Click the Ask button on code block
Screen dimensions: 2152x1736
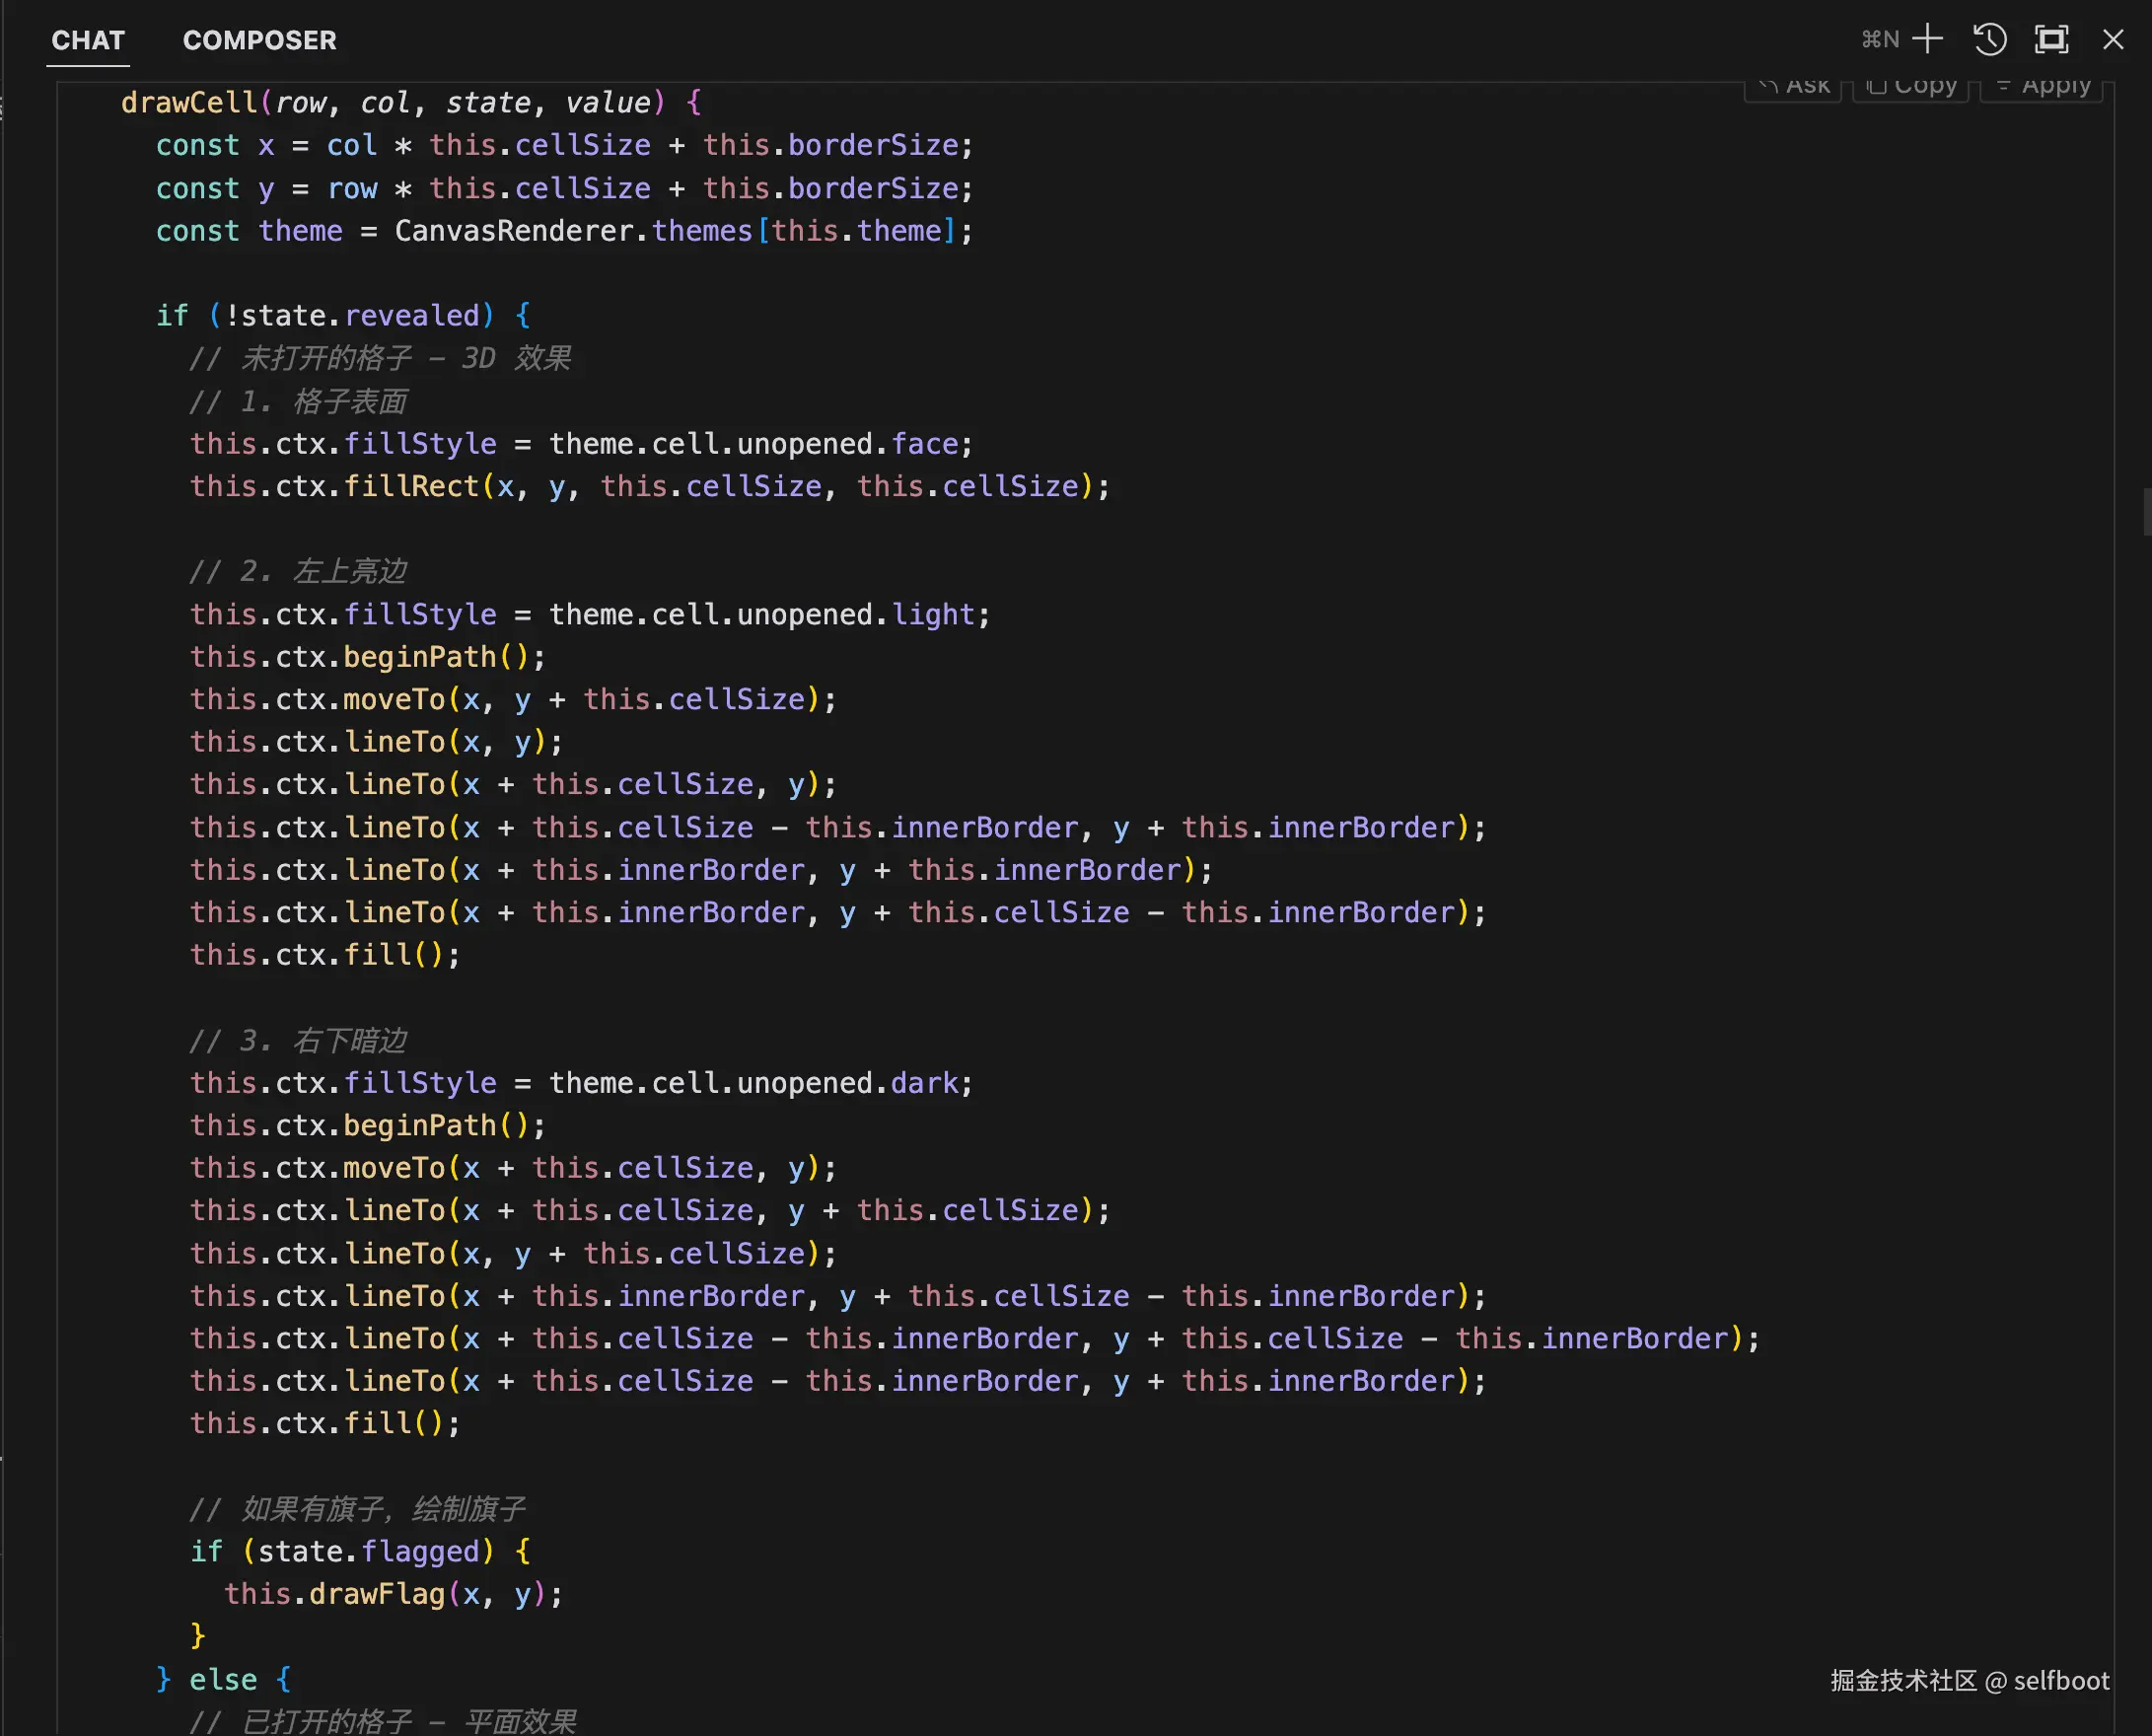(x=1794, y=87)
